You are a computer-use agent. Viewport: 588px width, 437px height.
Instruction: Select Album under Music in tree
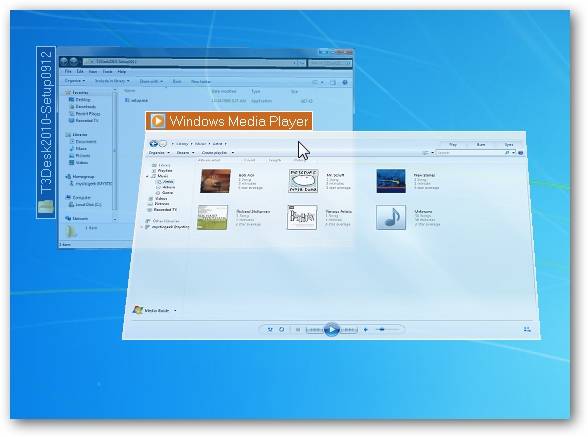166,187
